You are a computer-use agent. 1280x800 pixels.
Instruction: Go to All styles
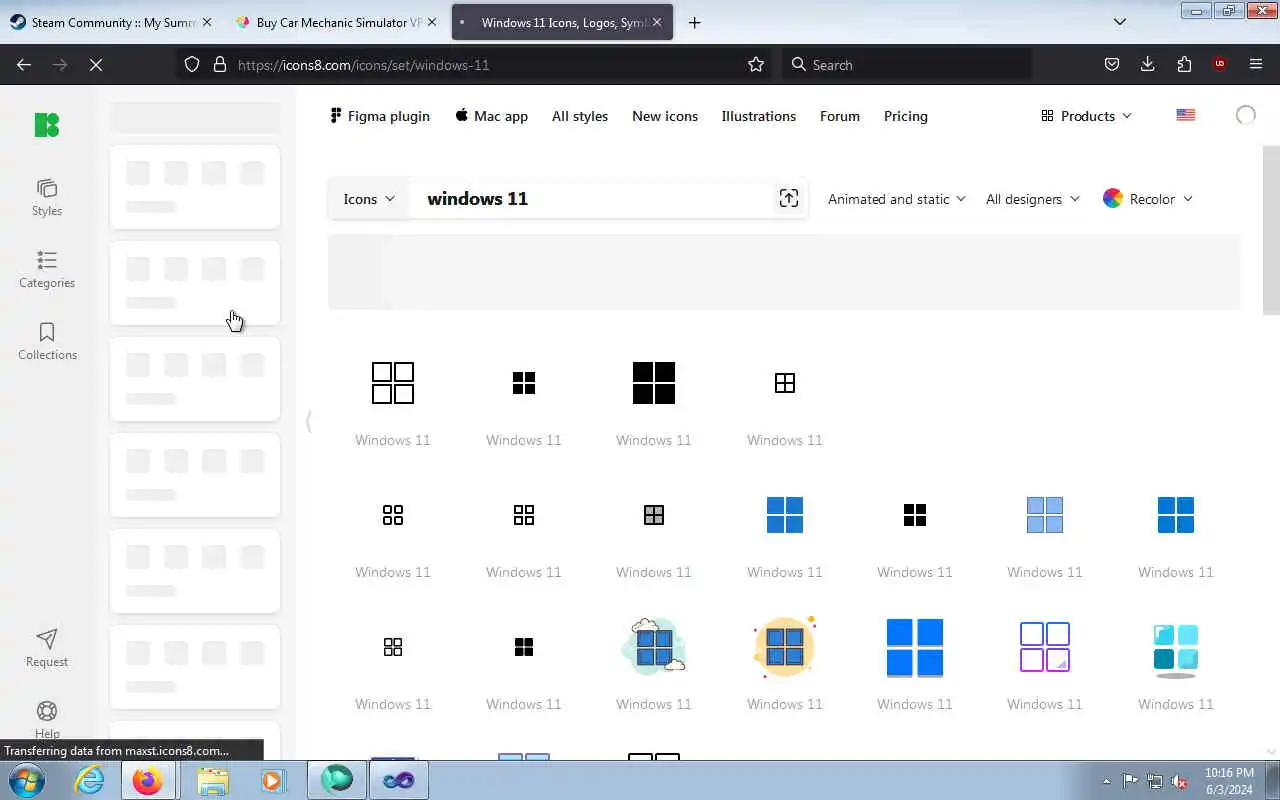tap(580, 116)
